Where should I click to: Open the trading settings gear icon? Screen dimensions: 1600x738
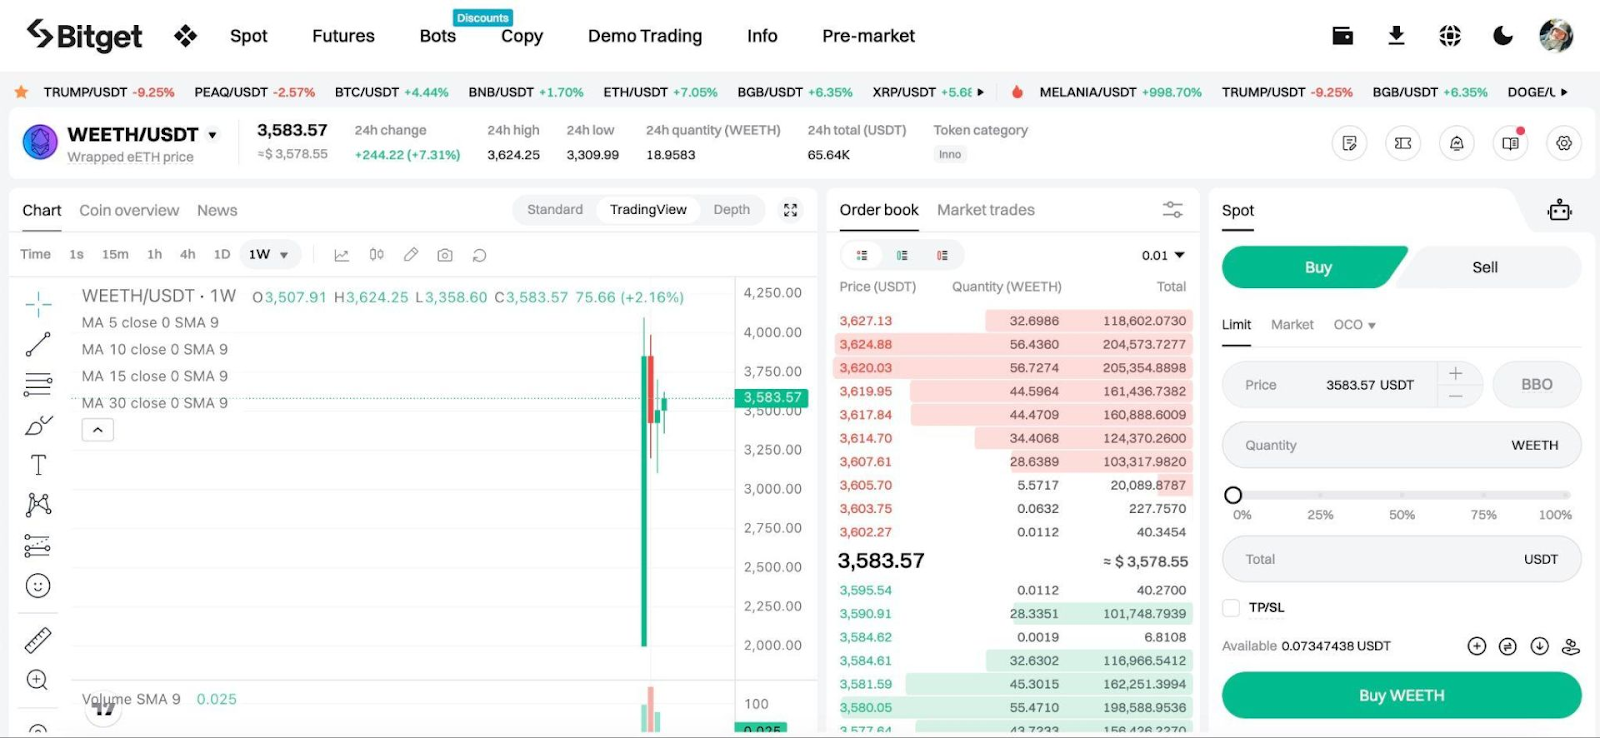click(x=1564, y=143)
